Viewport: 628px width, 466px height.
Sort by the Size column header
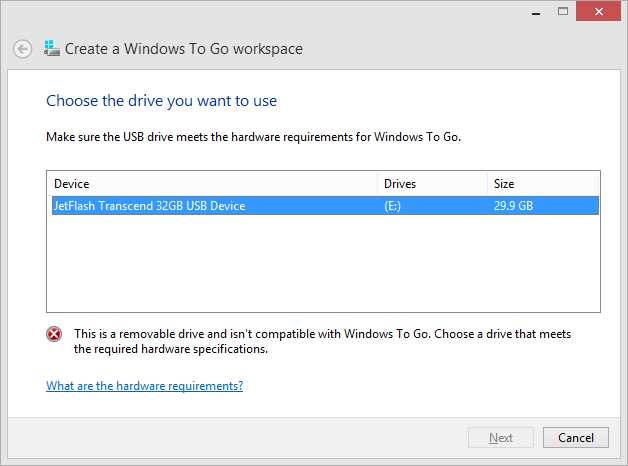pyautogui.click(x=543, y=184)
